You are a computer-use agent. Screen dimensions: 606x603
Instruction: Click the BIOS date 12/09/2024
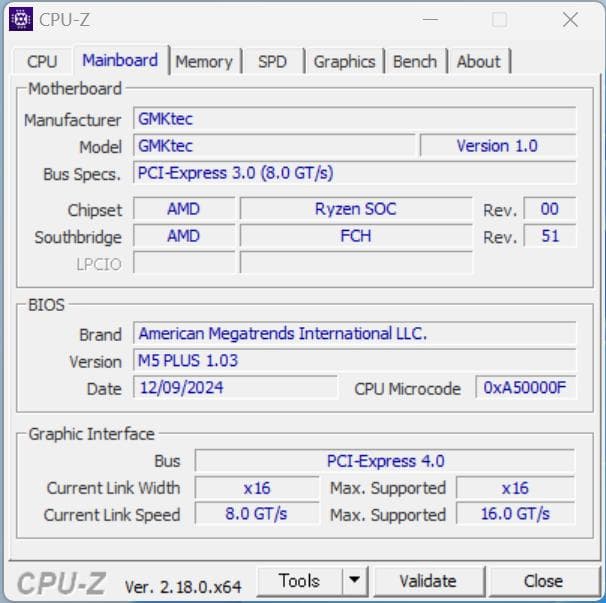pos(235,387)
